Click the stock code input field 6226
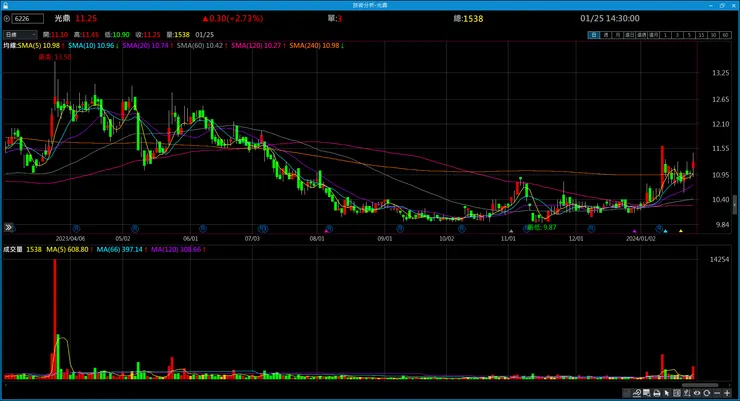Screen dimensions: 740x401 coord(28,18)
